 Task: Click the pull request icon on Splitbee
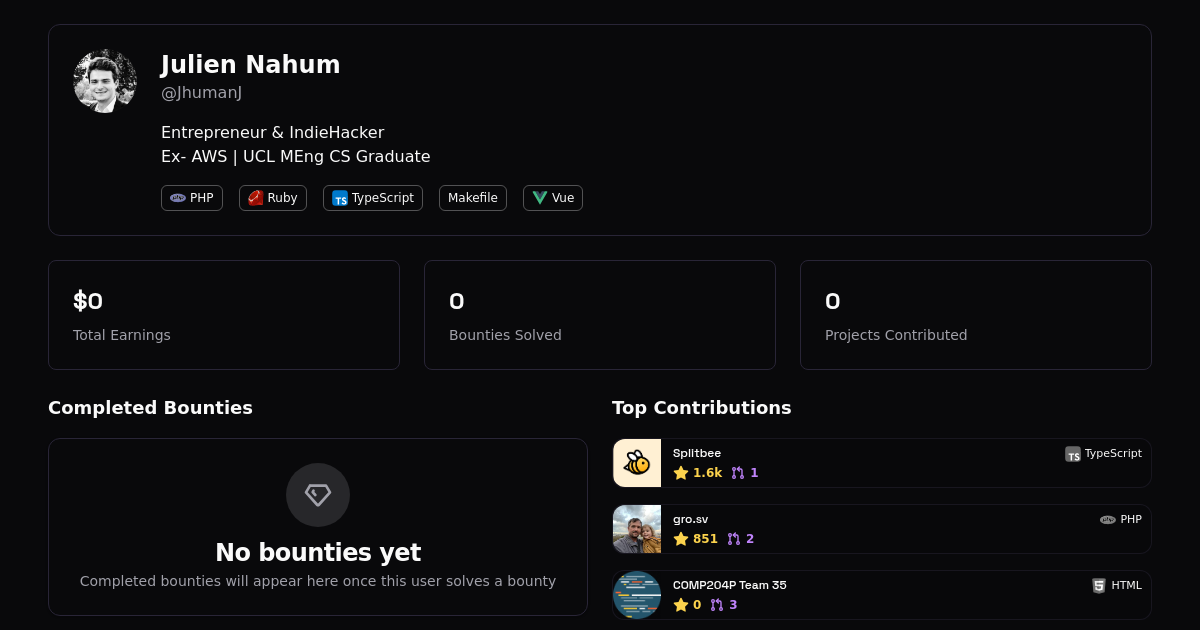click(738, 473)
